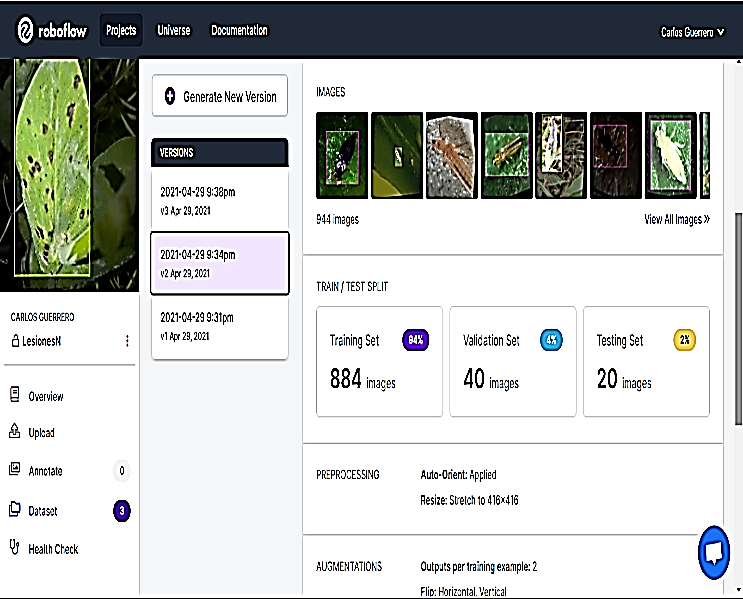Open the chat support bubble
The image size is (743, 599).
click(714, 553)
